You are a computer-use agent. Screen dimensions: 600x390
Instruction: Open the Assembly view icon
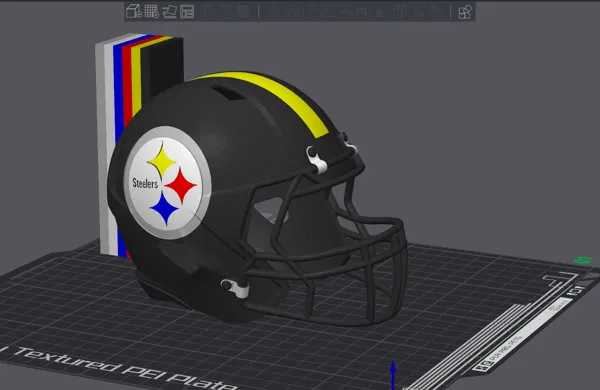[465, 11]
